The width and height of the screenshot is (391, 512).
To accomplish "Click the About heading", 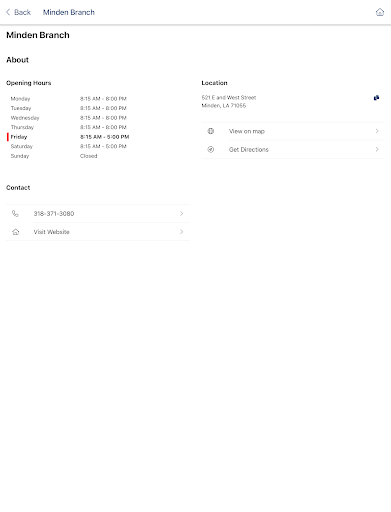I will click(x=17, y=60).
